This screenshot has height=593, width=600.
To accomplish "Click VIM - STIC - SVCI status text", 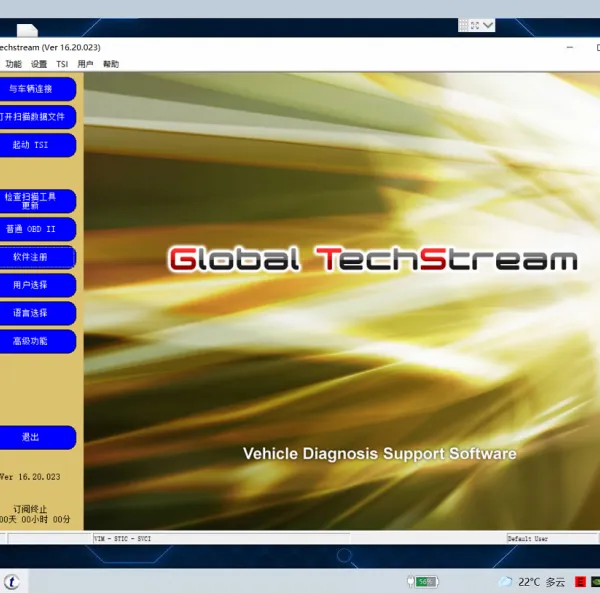I will [x=122, y=539].
